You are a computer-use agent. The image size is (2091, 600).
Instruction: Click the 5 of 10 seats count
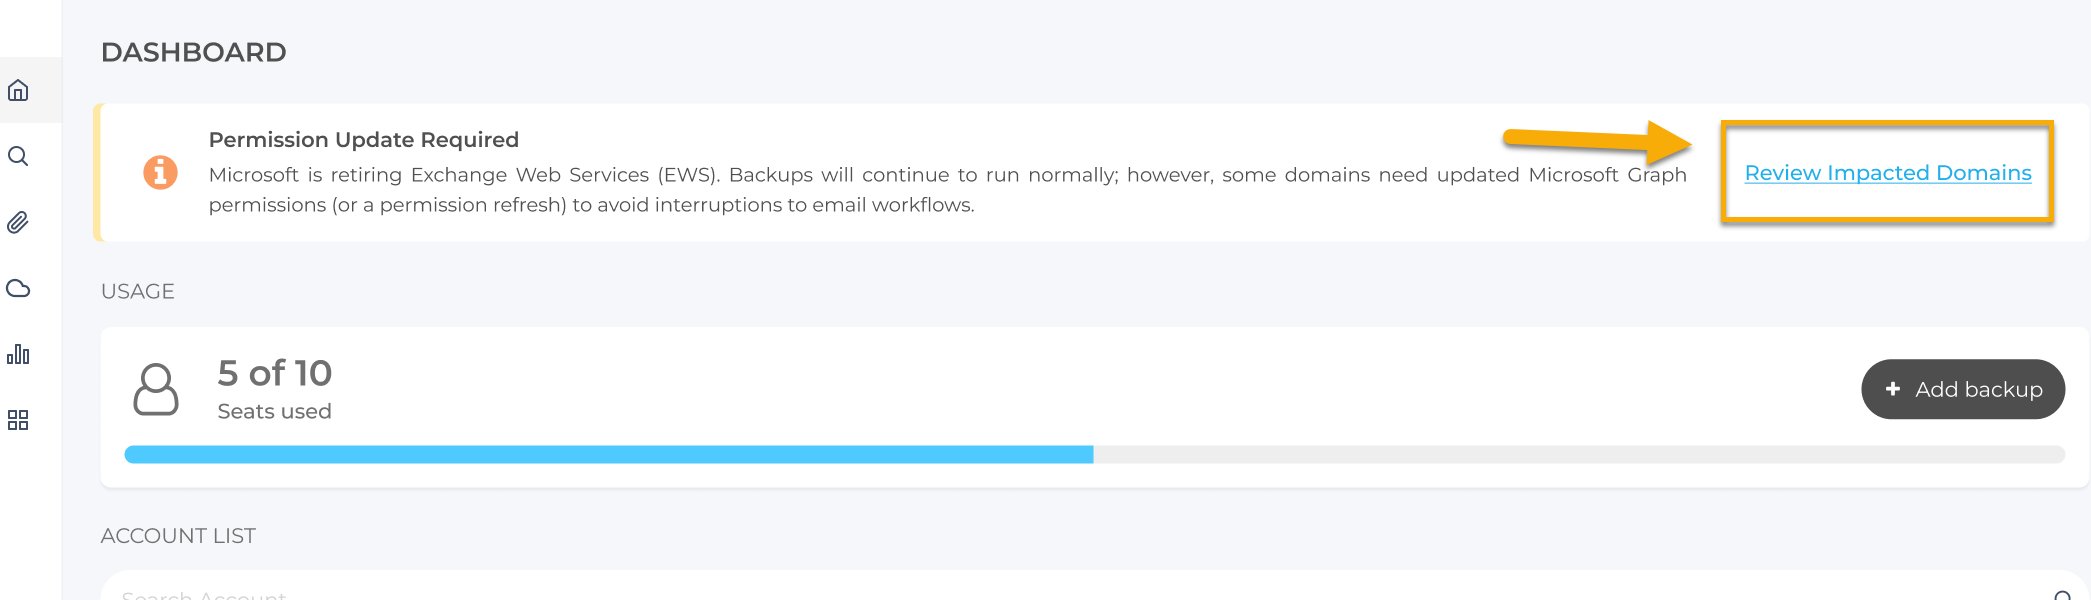(275, 373)
